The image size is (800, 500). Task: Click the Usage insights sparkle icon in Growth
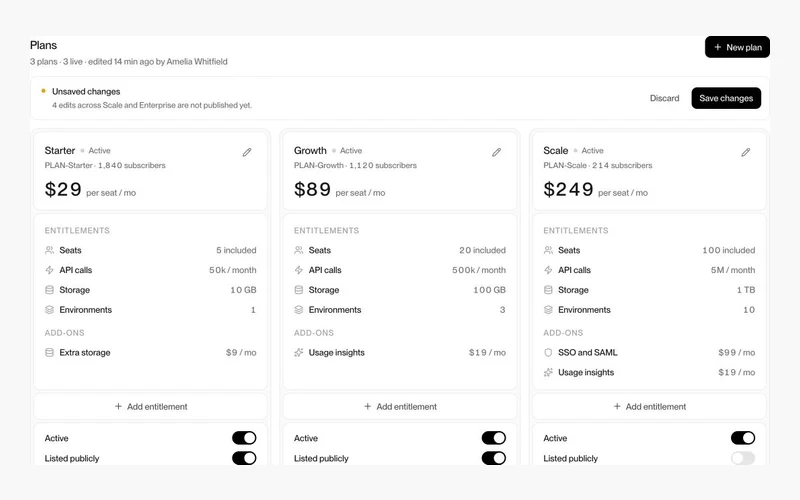[299, 353]
